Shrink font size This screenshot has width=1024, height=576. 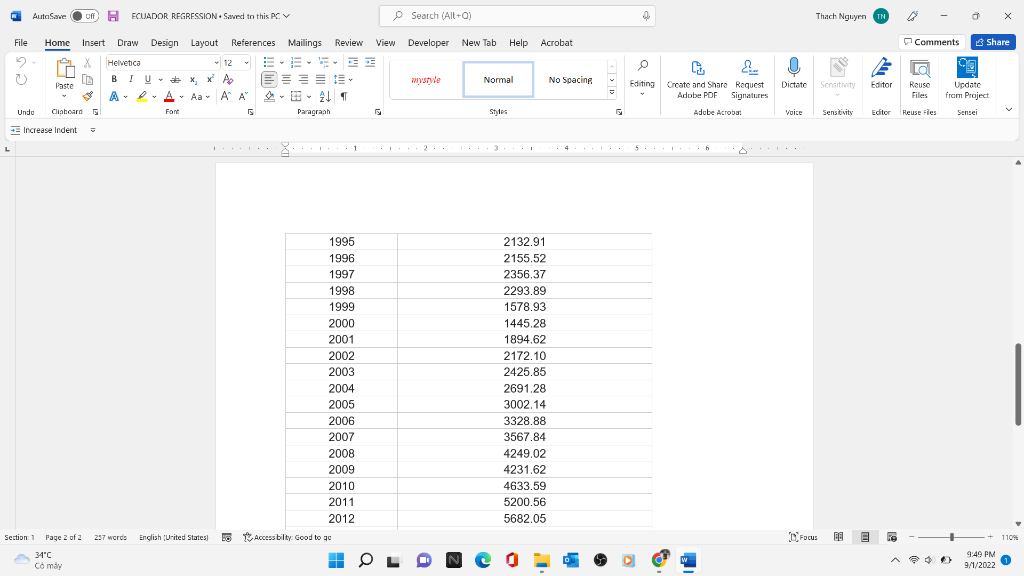[x=242, y=96]
